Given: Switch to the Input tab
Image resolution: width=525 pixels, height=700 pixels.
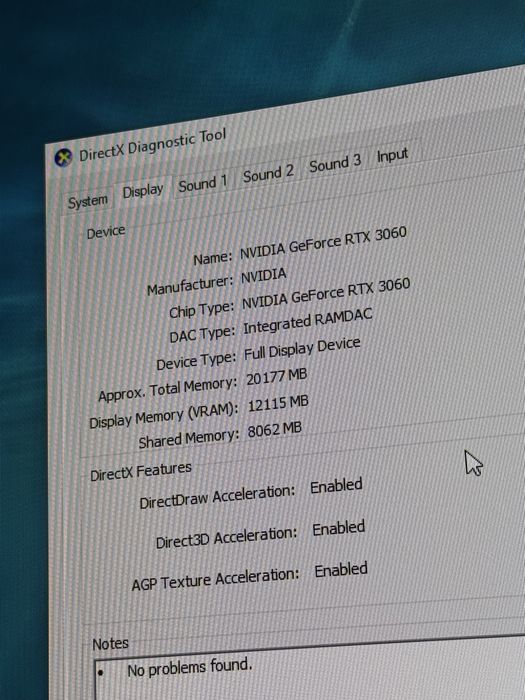Looking at the screenshot, I should (392, 155).
